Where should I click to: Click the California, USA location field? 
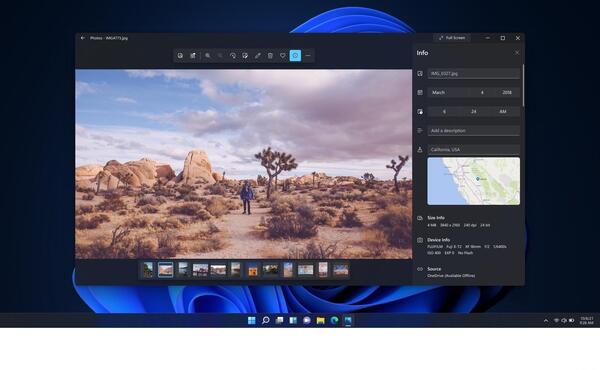[x=473, y=150]
